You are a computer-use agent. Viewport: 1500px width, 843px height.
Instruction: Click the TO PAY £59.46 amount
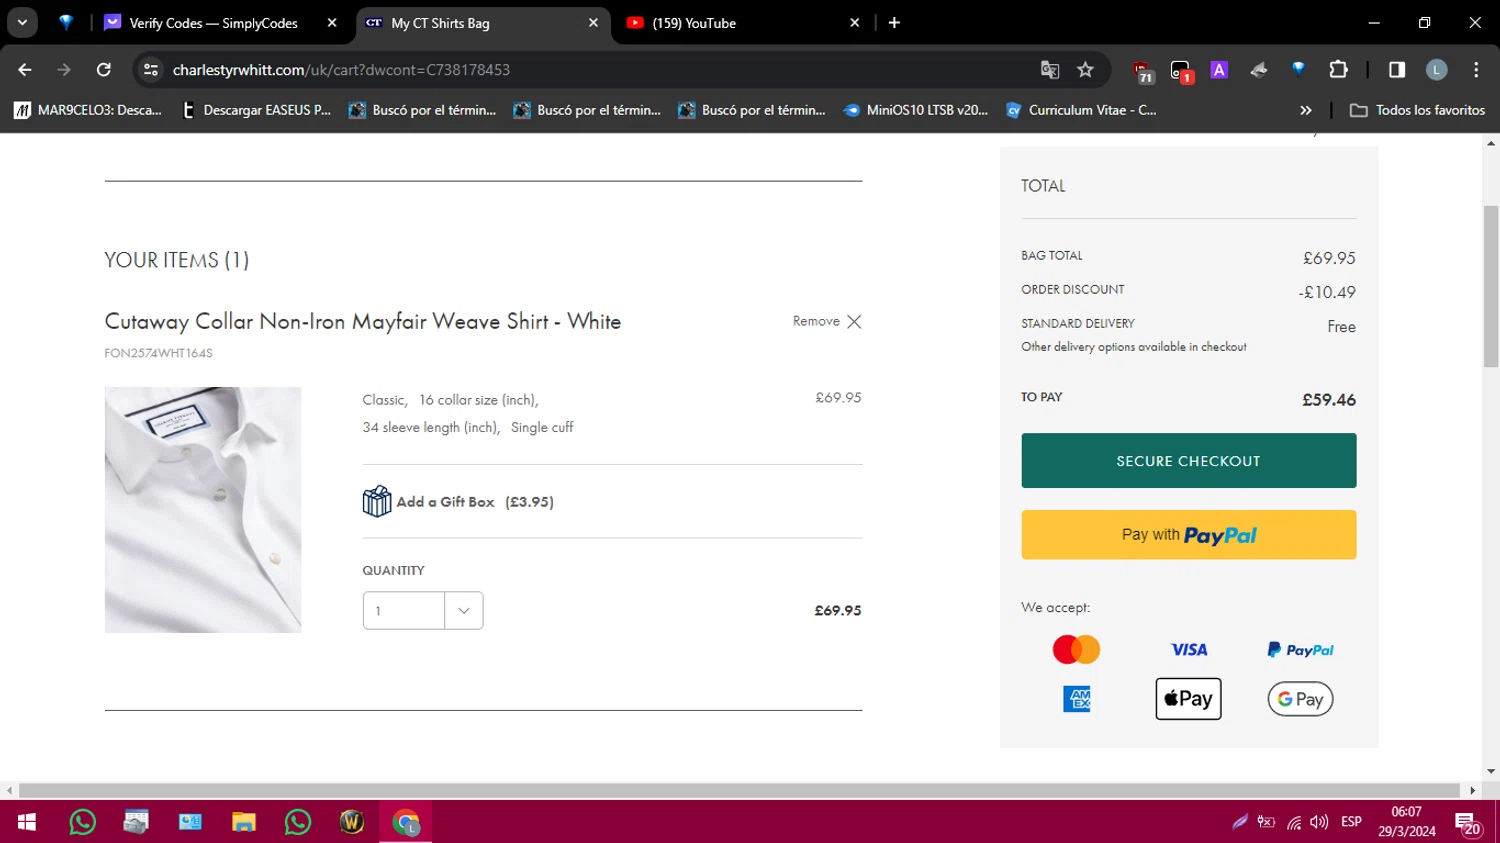click(1329, 400)
